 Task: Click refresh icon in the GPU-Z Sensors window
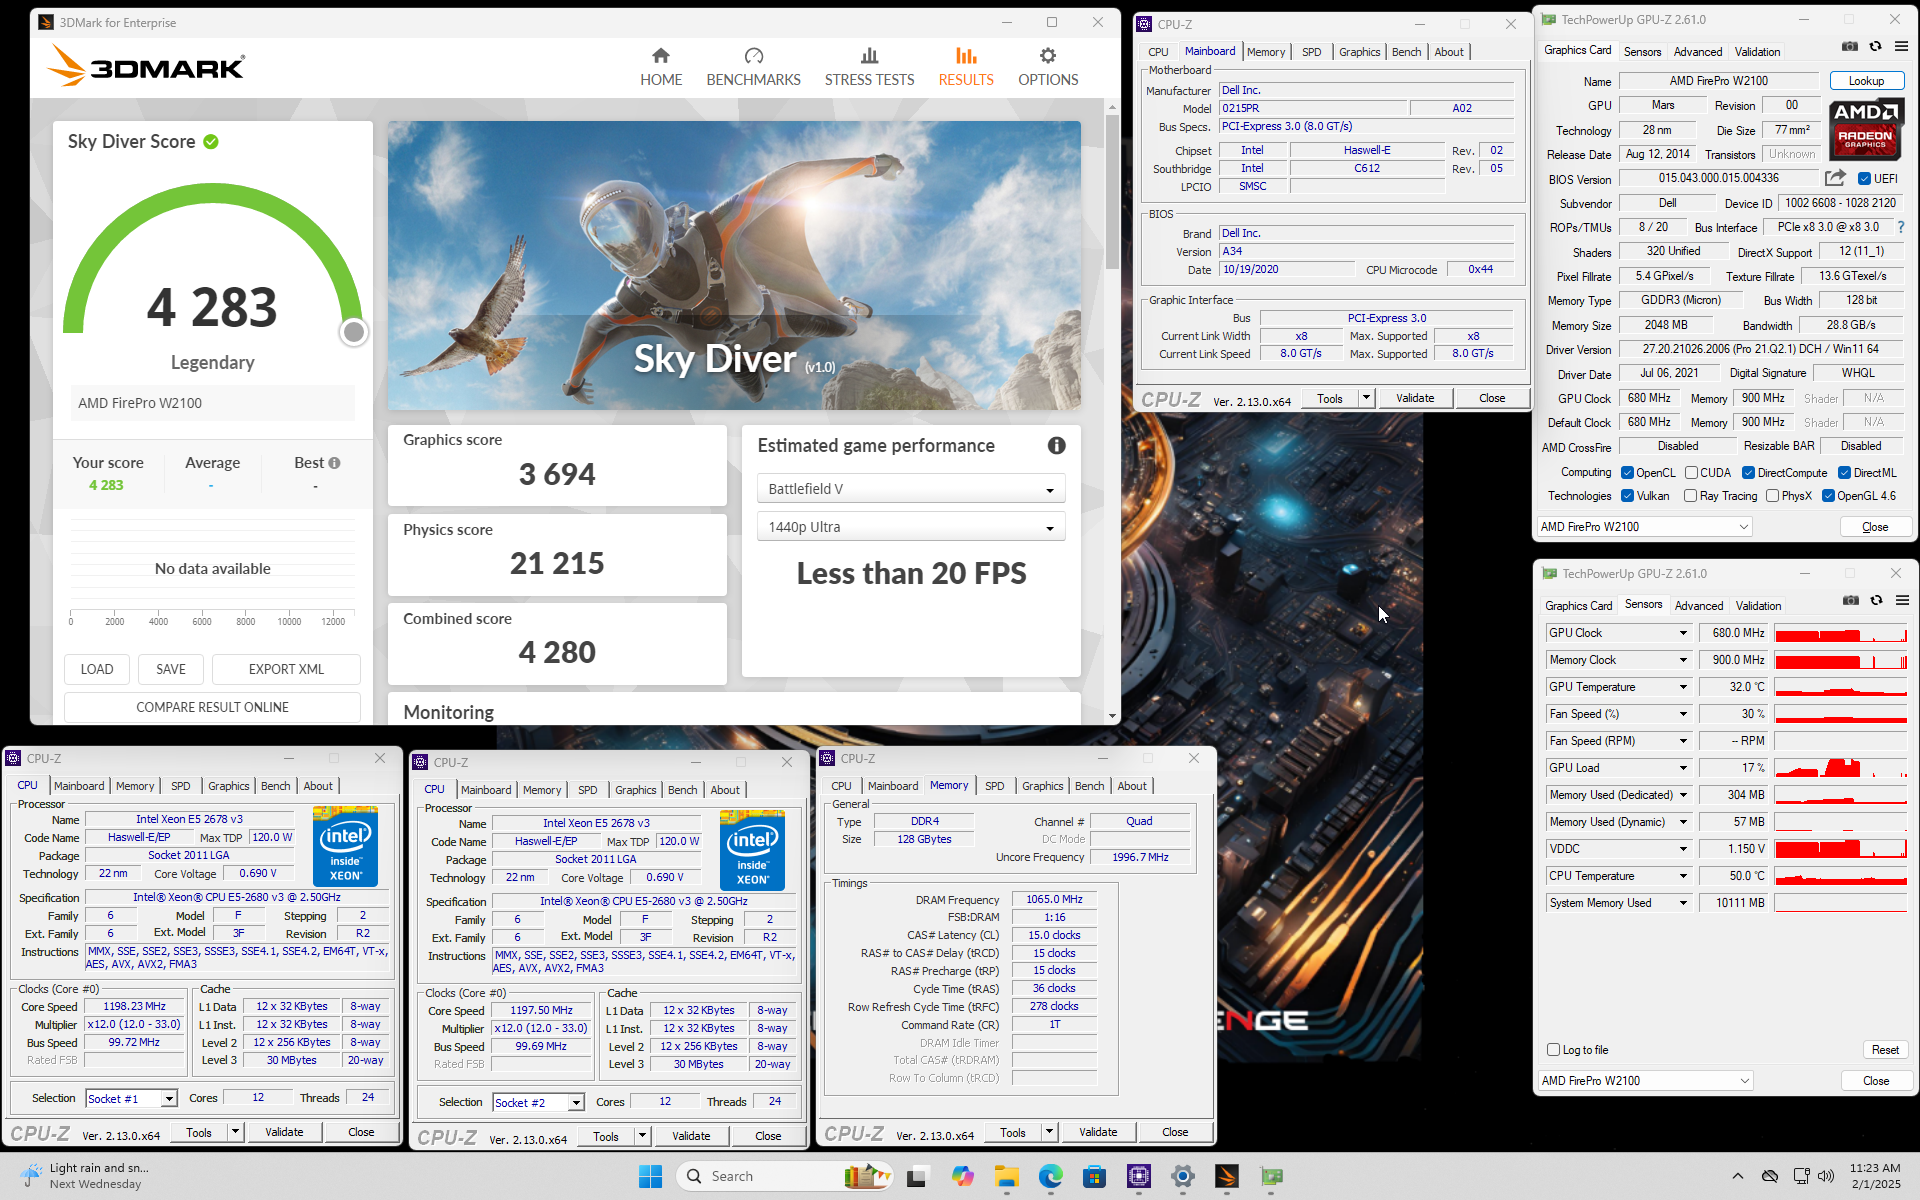point(1877,600)
